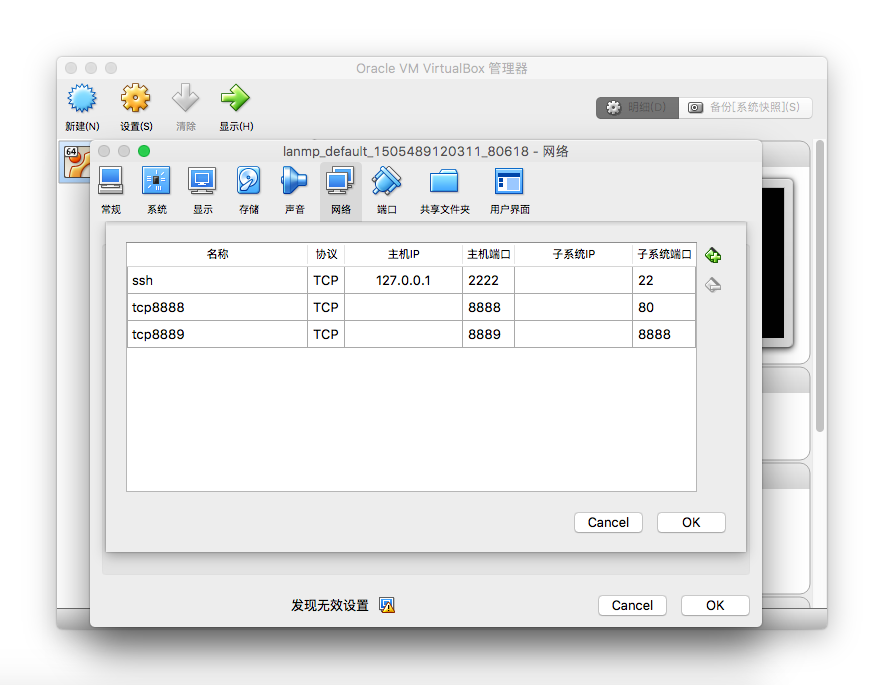This screenshot has height=685, width=890.
Task: Open the 端口 (Ports) settings section
Action: [387, 190]
